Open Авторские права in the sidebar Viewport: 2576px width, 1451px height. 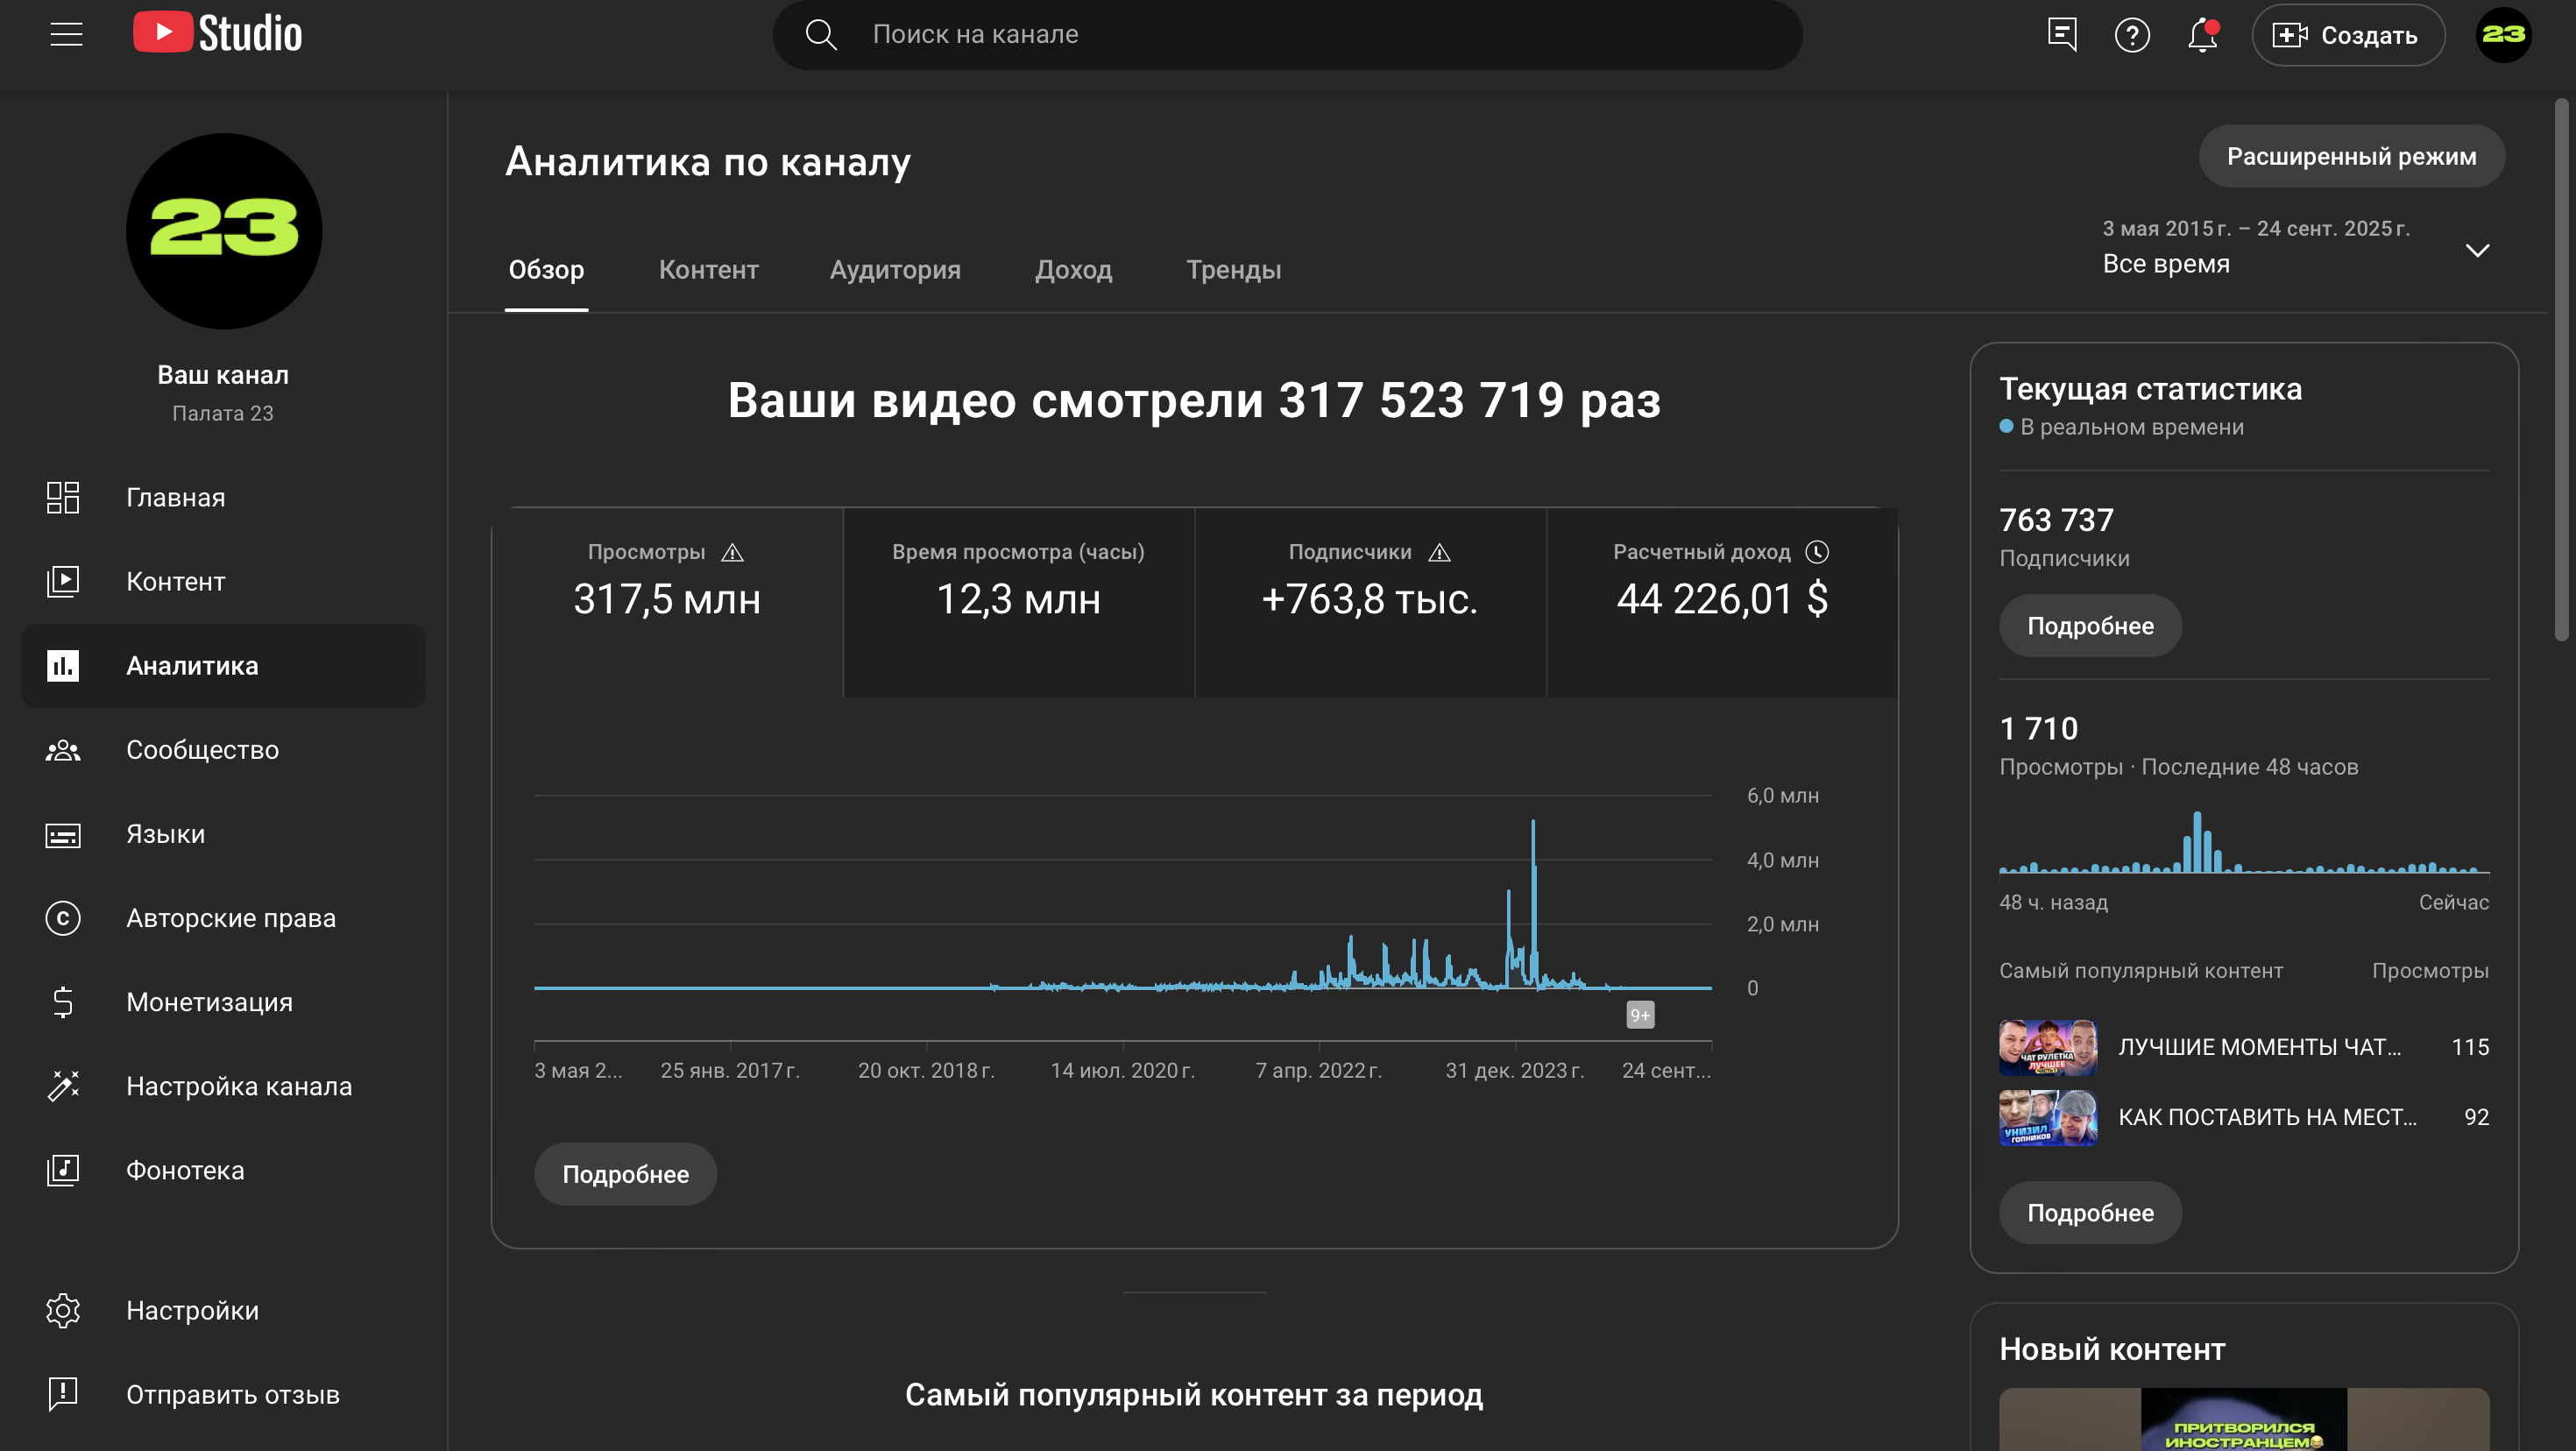pos(230,918)
